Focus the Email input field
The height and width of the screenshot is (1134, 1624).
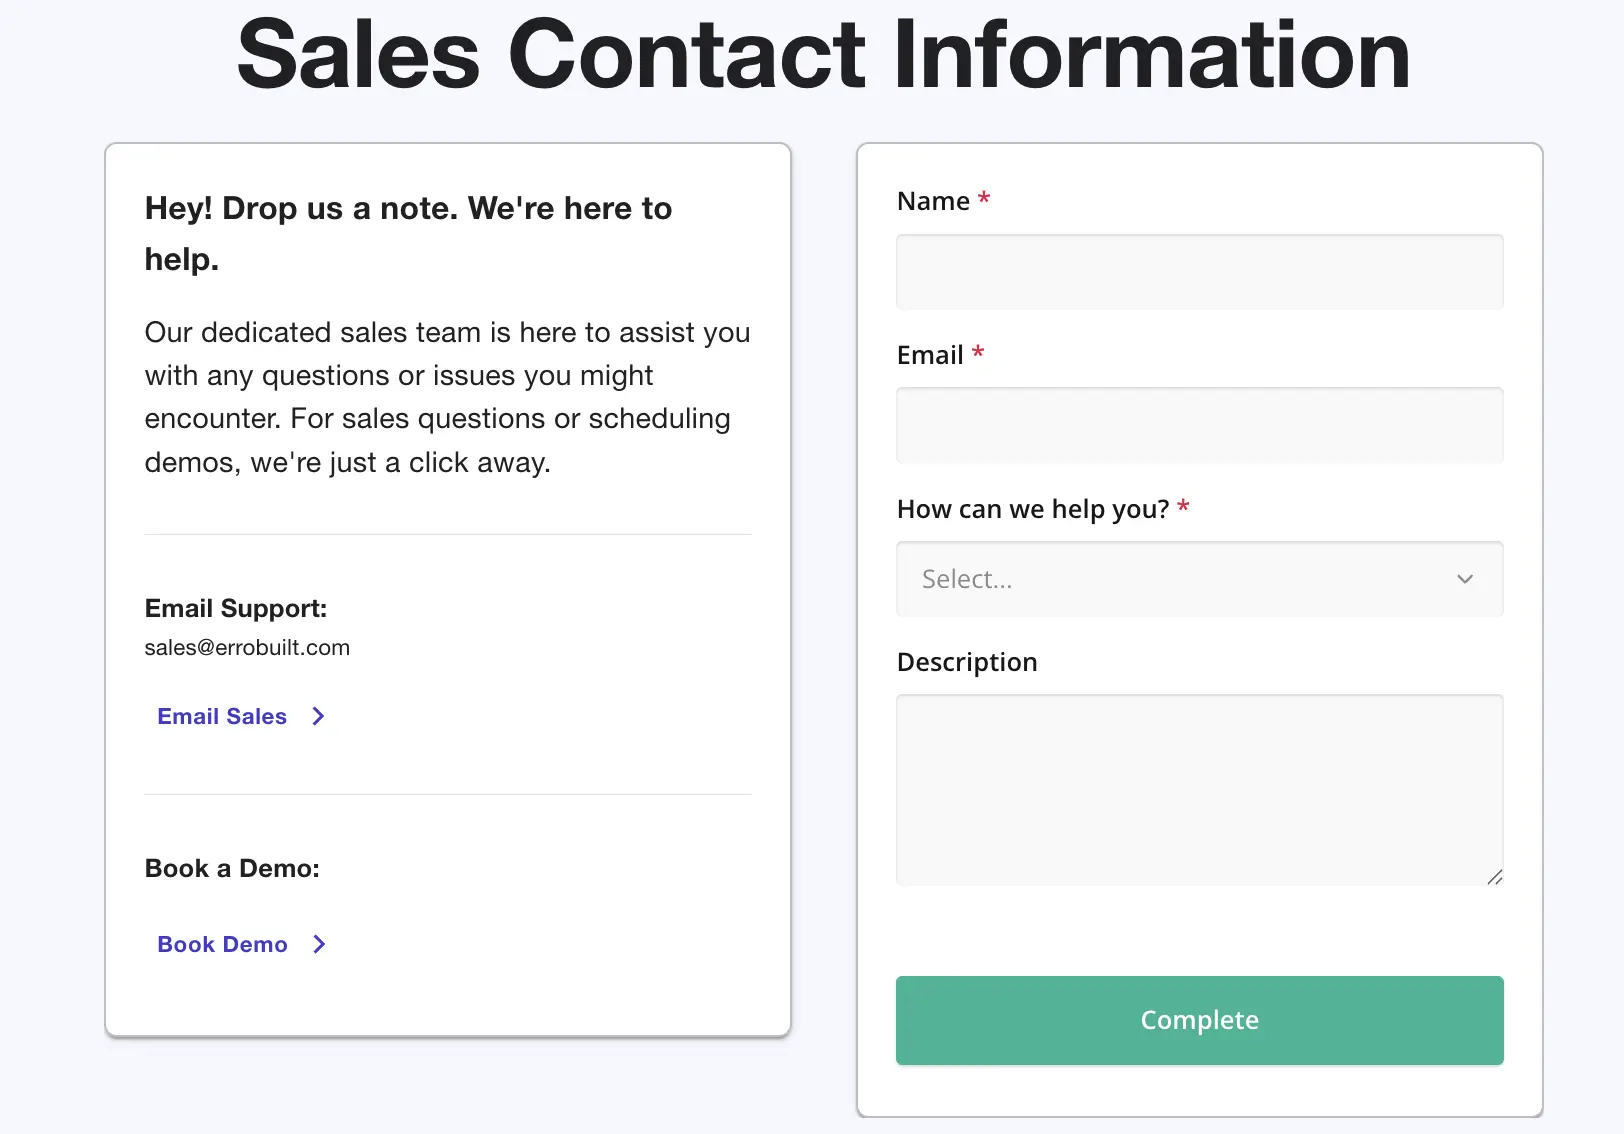click(1198, 425)
